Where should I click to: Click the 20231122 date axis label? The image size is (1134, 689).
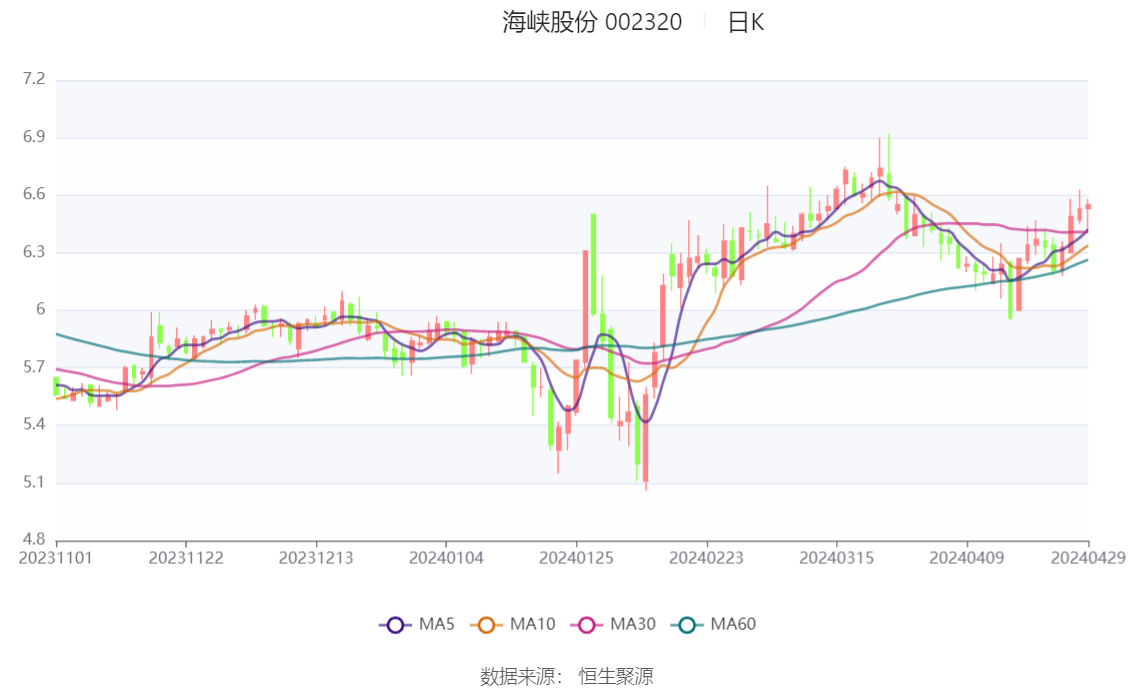click(186, 558)
